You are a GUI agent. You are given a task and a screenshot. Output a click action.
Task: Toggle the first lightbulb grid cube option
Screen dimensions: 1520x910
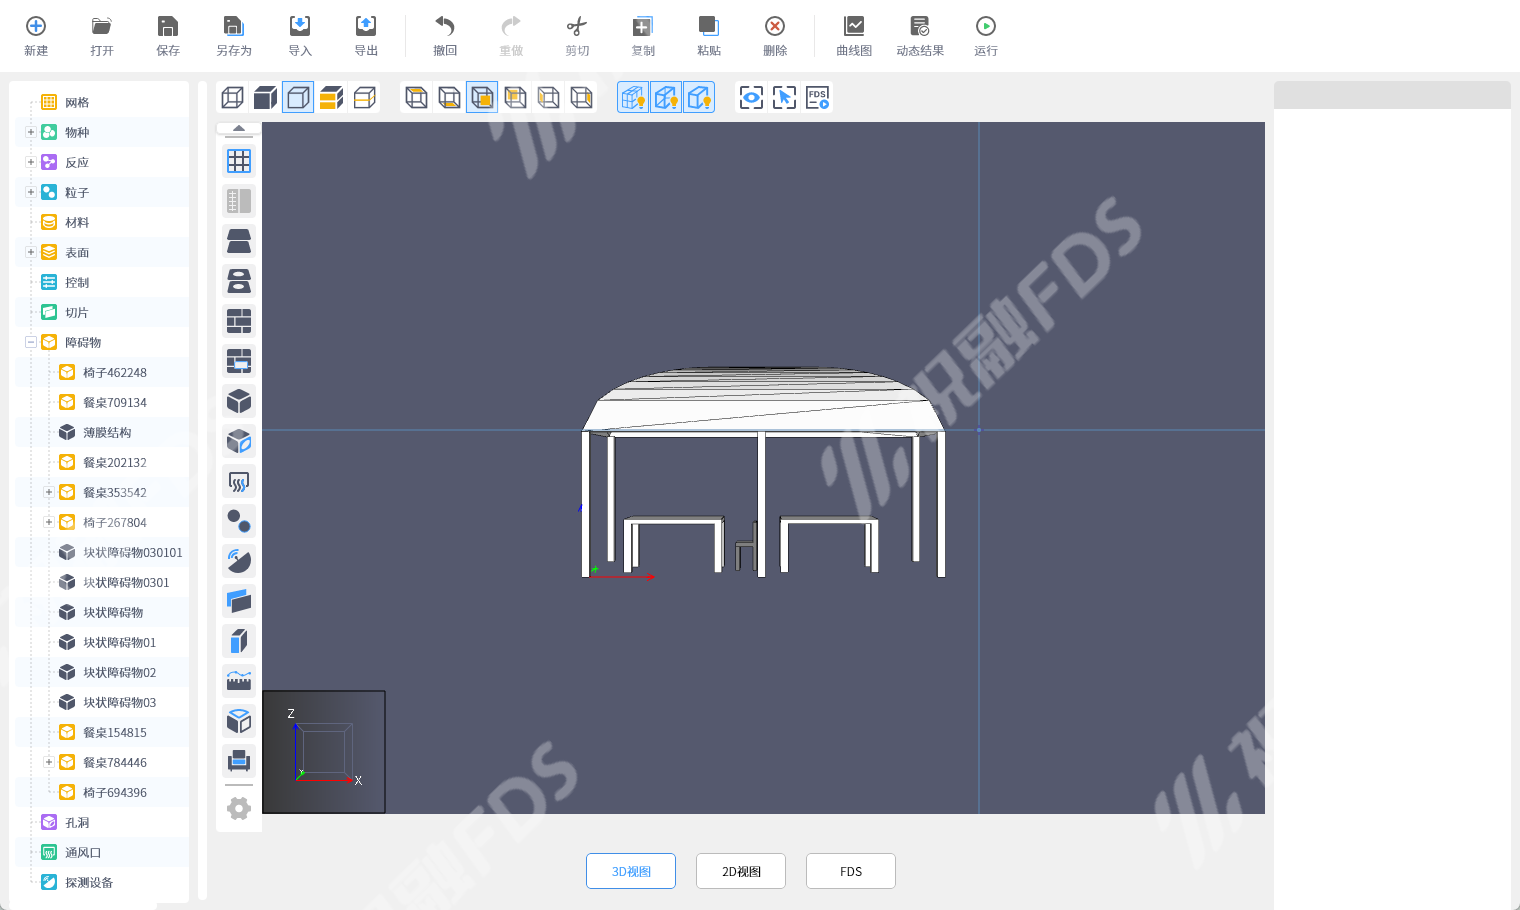click(633, 97)
